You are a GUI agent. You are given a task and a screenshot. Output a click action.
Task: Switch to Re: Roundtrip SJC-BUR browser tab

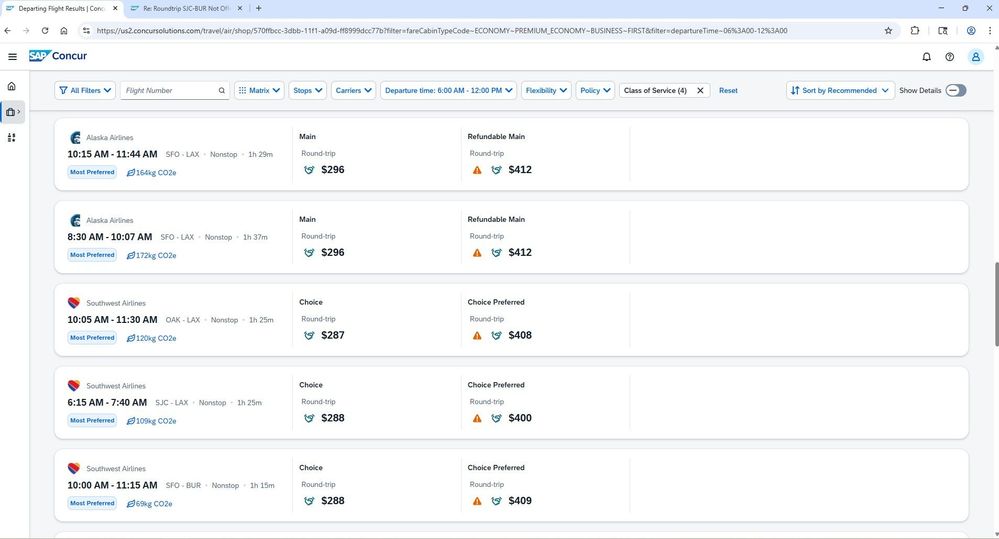pyautogui.click(x=187, y=9)
